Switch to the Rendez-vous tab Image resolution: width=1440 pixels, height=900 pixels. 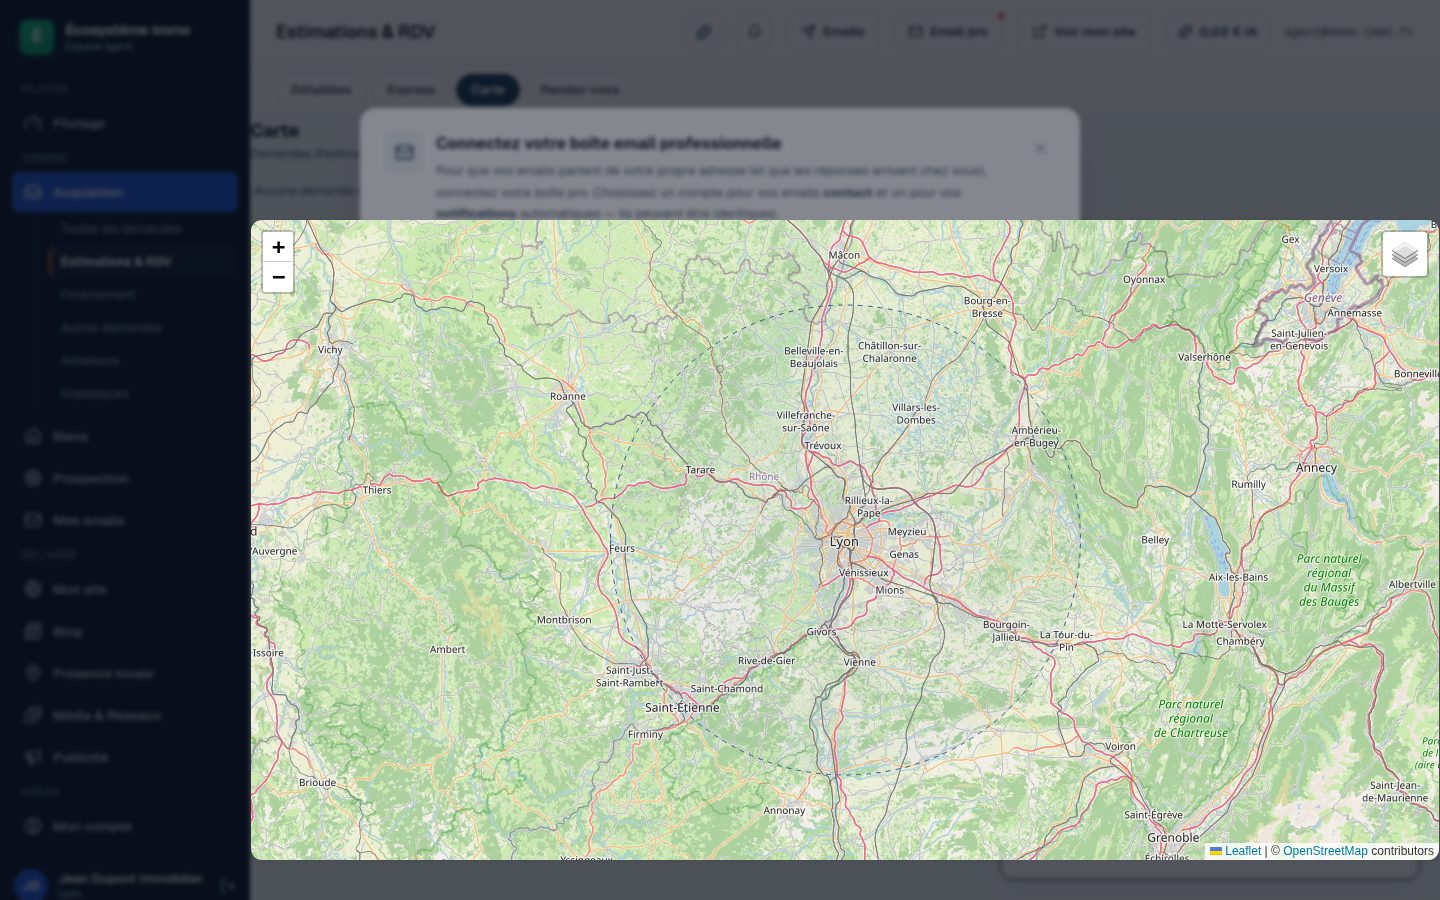[580, 90]
